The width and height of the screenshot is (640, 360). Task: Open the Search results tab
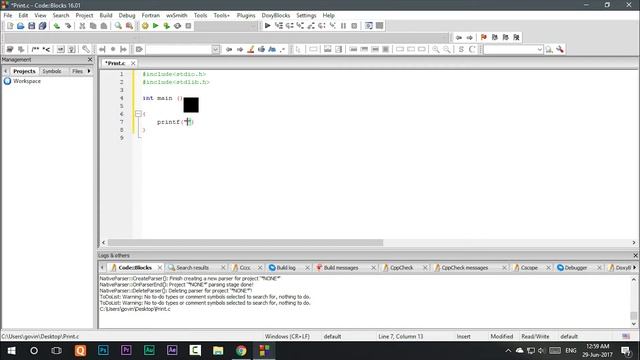[192, 268]
